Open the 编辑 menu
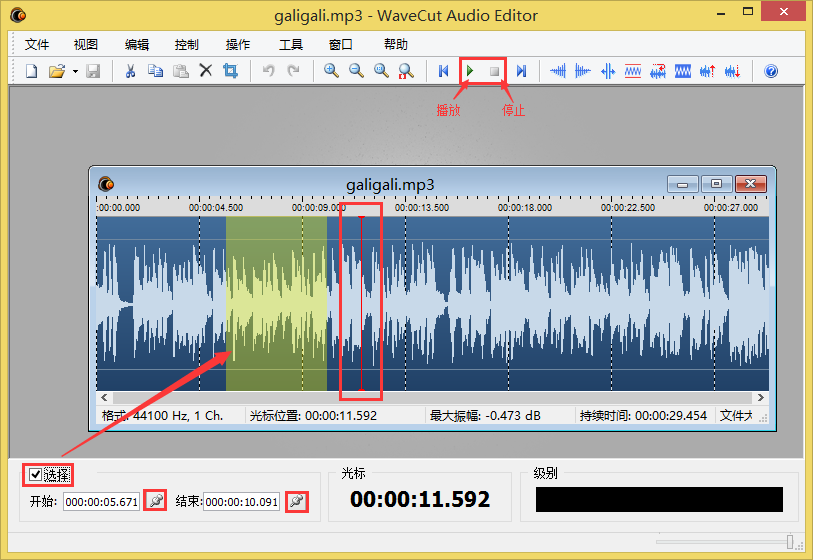The height and width of the screenshot is (560, 813). pyautogui.click(x=137, y=45)
